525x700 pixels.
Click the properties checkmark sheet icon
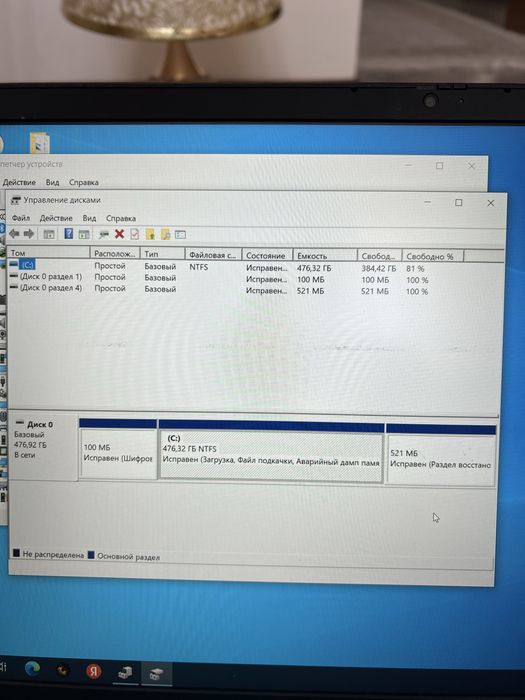pos(134,234)
